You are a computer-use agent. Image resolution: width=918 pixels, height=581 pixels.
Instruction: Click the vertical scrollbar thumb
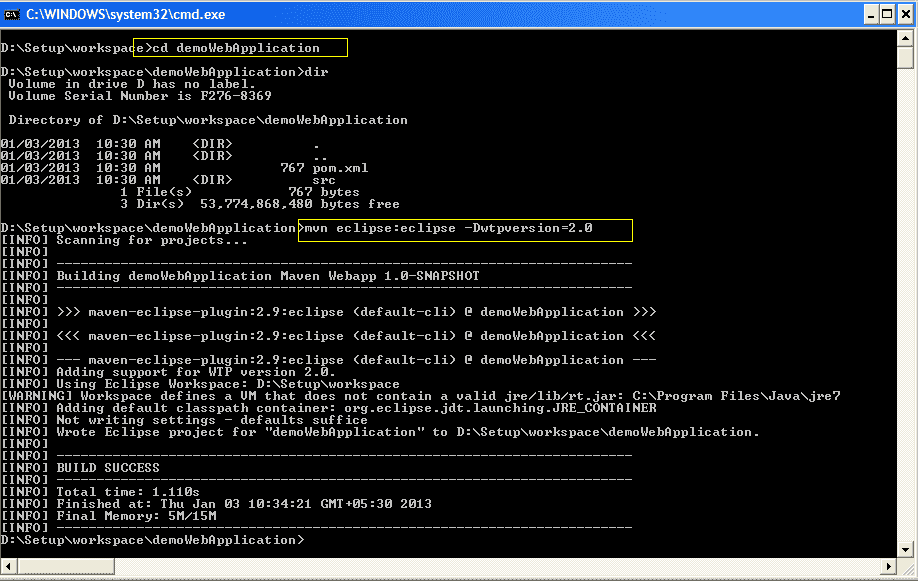905,57
